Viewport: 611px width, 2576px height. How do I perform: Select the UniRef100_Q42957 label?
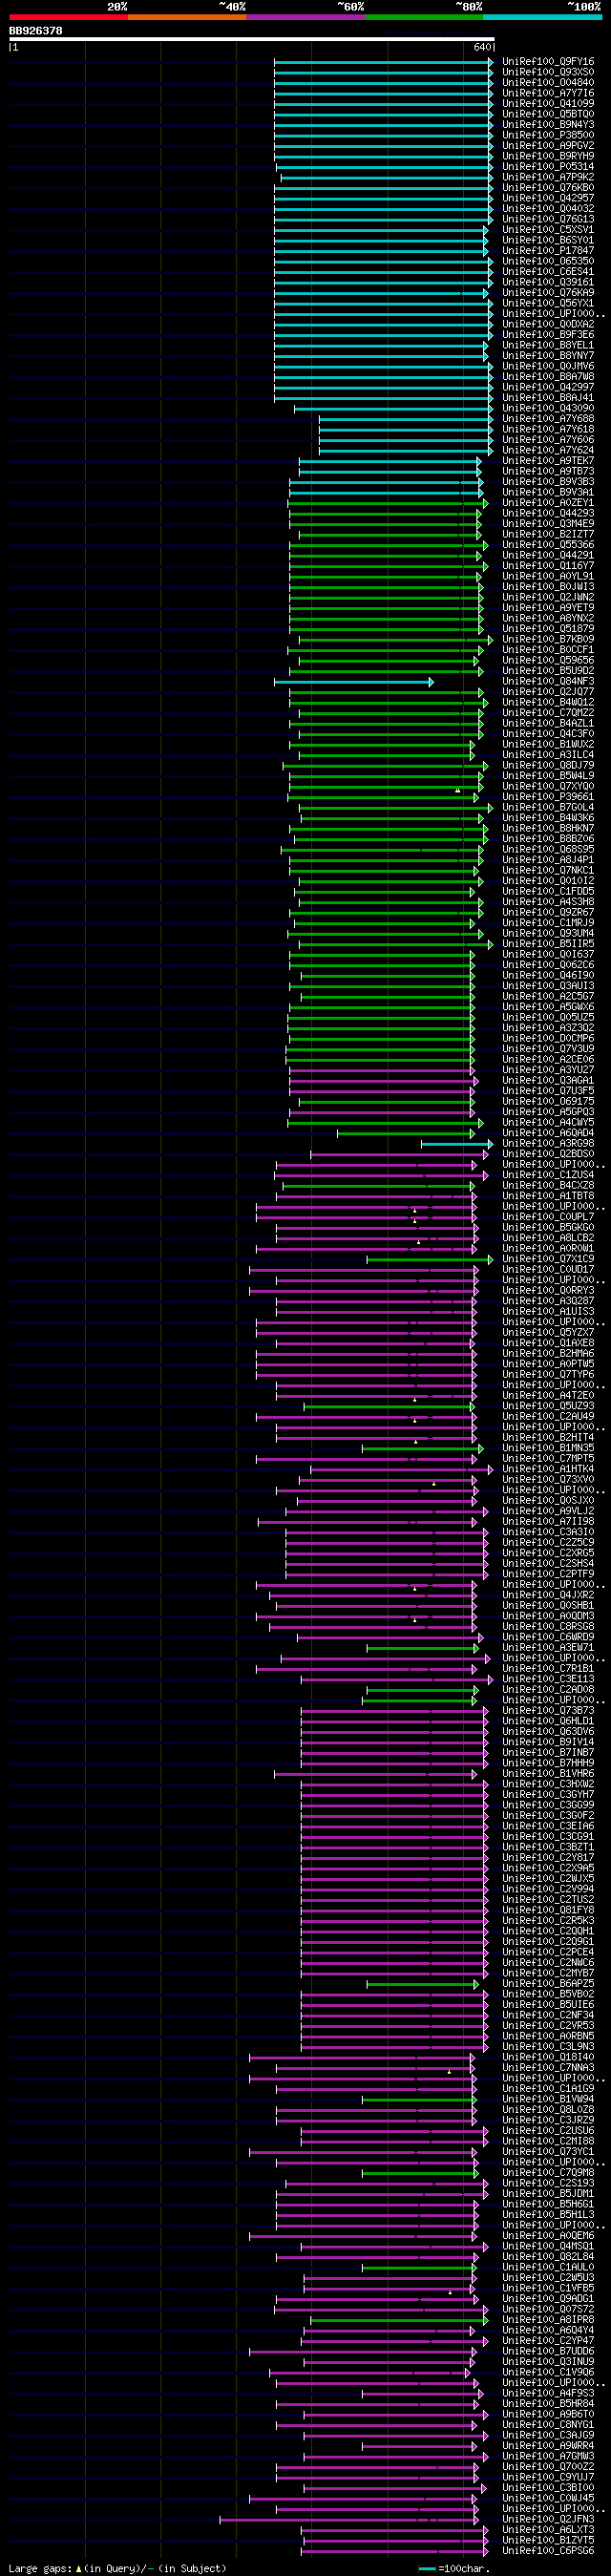[x=548, y=198]
